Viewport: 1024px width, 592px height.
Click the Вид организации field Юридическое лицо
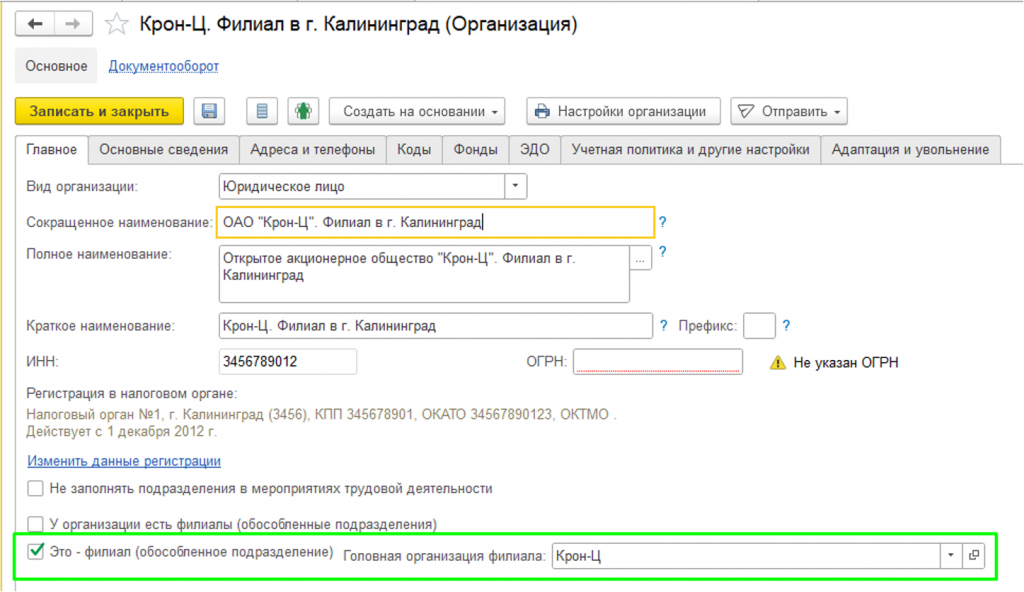(362, 186)
